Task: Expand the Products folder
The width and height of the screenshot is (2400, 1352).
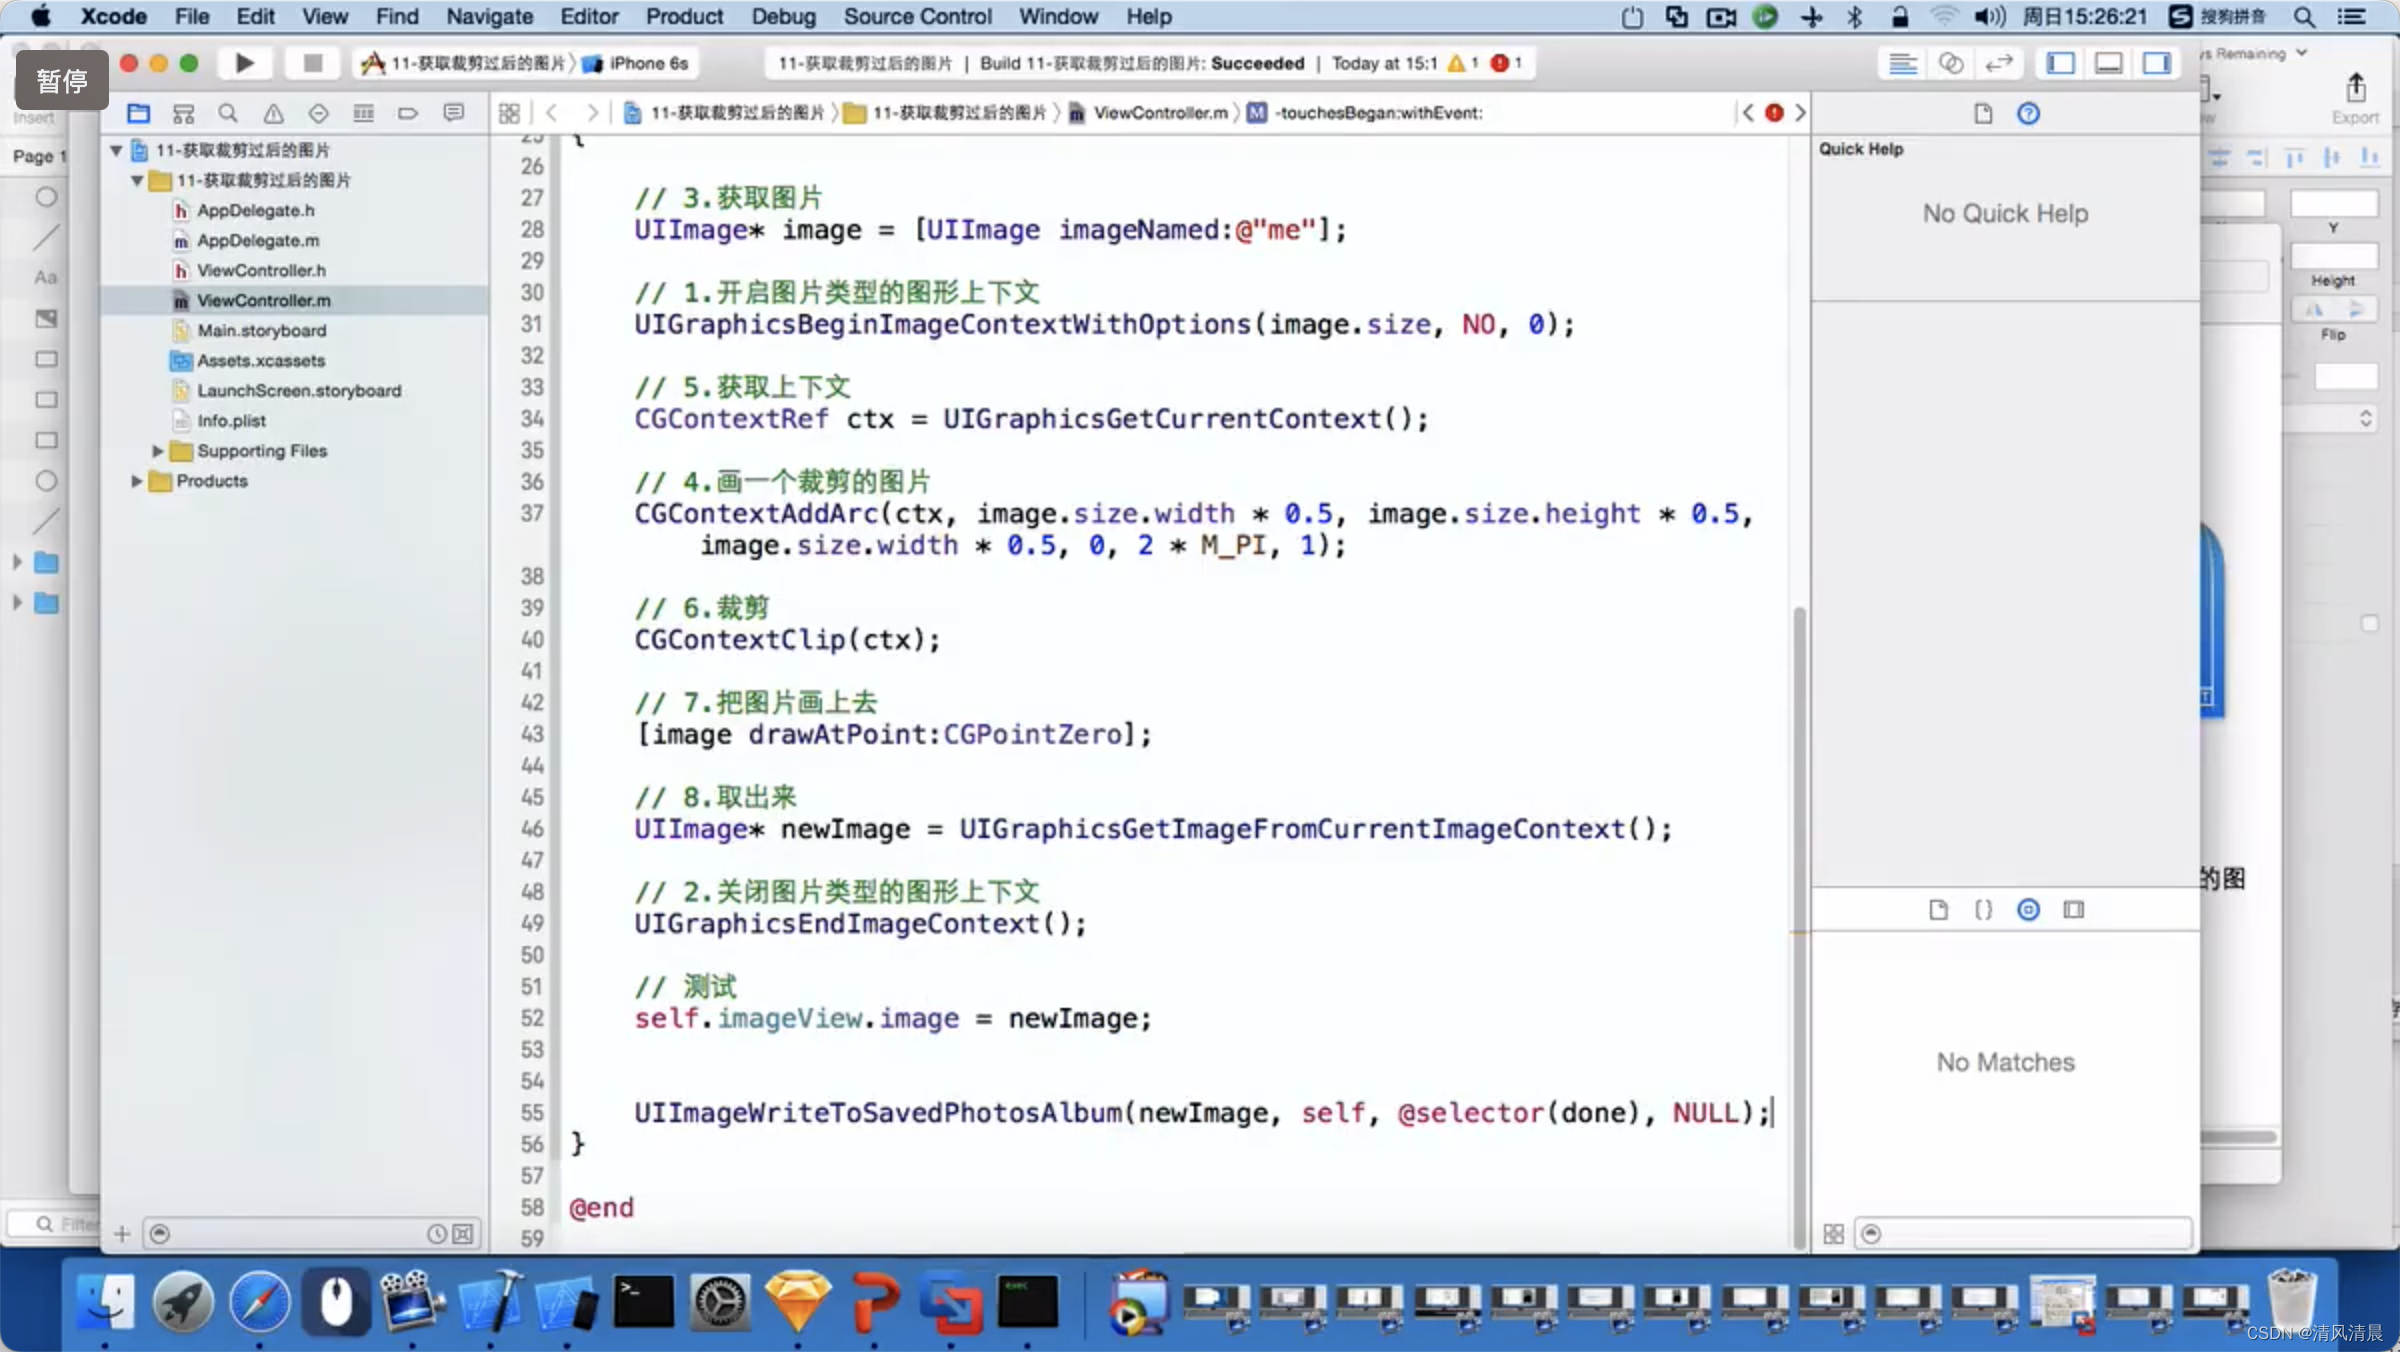Action: click(x=136, y=481)
